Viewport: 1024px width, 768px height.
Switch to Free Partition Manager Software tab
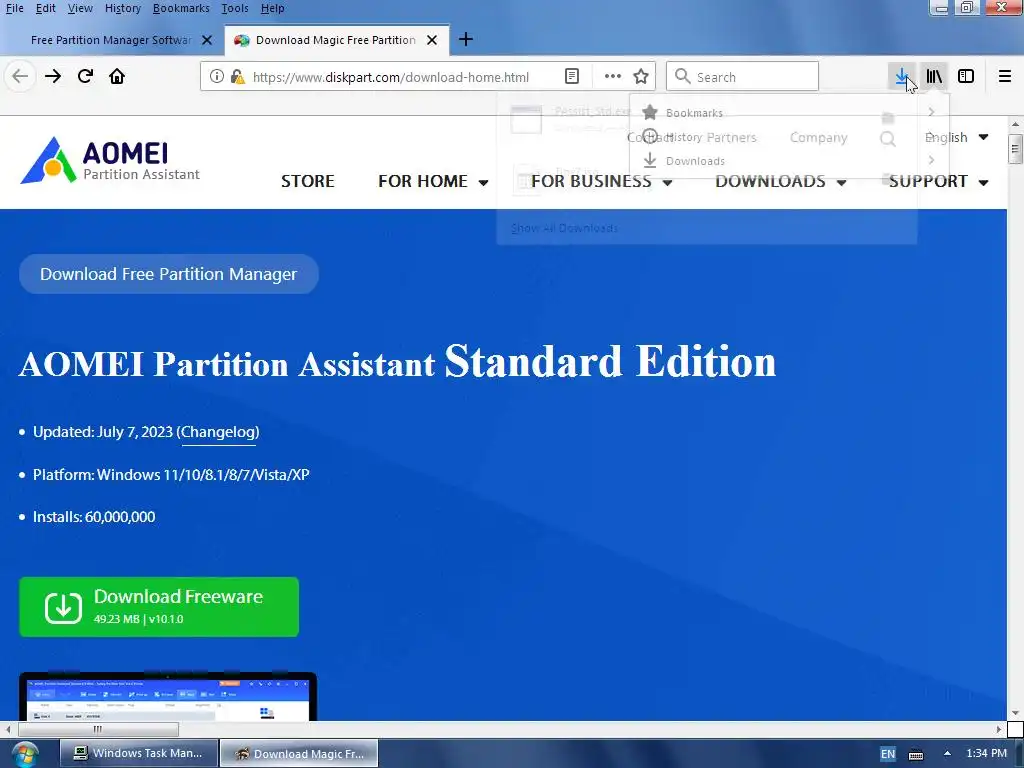[x=112, y=40]
